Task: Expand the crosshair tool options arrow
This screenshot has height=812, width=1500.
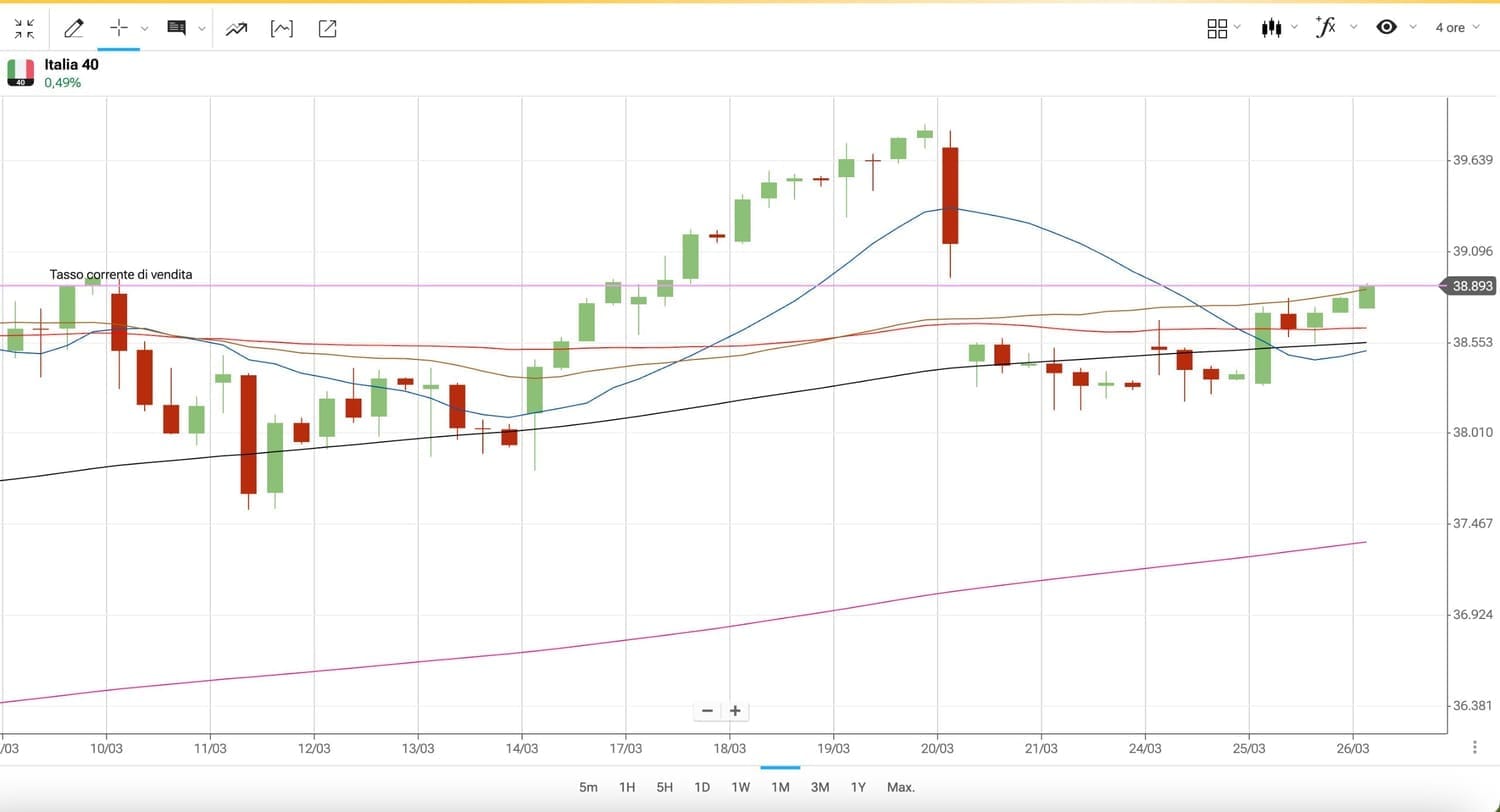Action: tap(145, 28)
